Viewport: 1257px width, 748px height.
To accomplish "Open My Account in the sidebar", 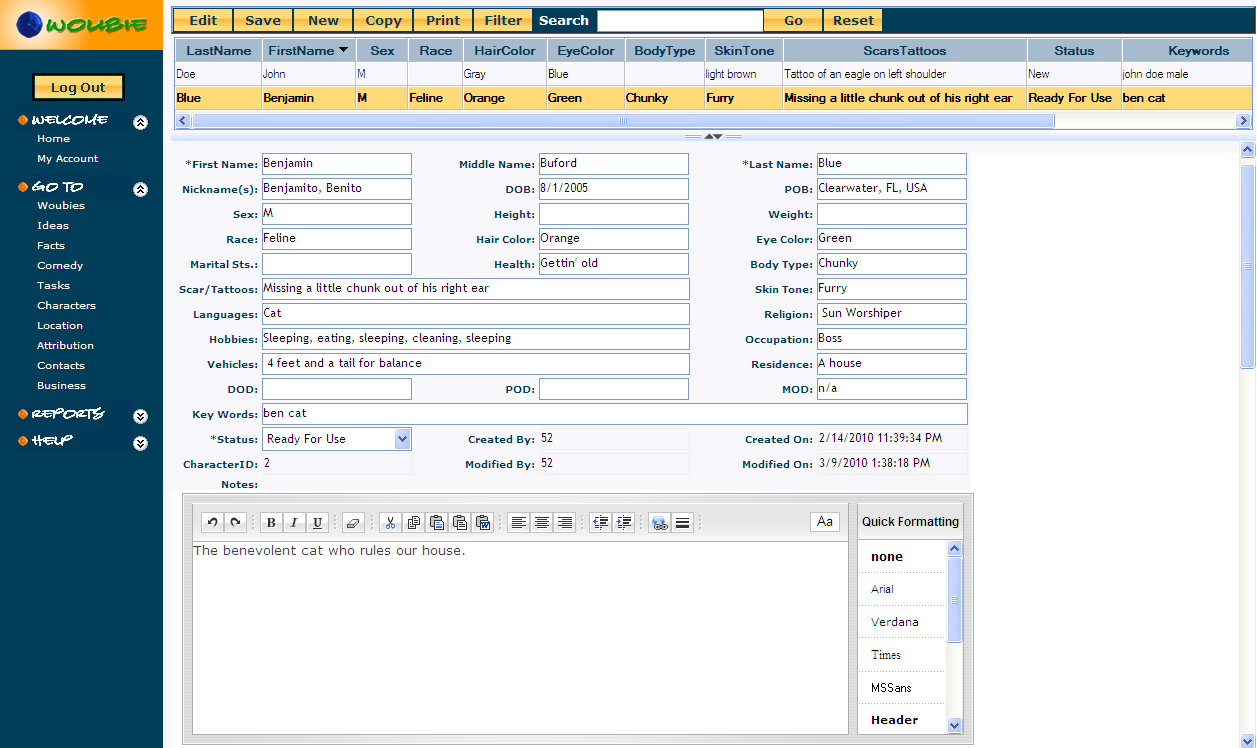I will [68, 159].
